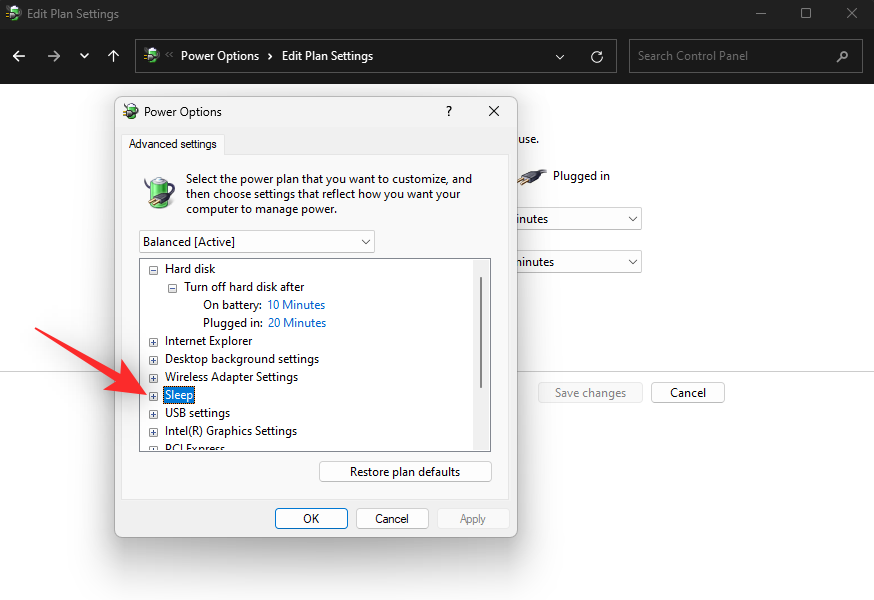This screenshot has width=874, height=600.
Task: Select Desktop background settings label
Action: click(242, 359)
